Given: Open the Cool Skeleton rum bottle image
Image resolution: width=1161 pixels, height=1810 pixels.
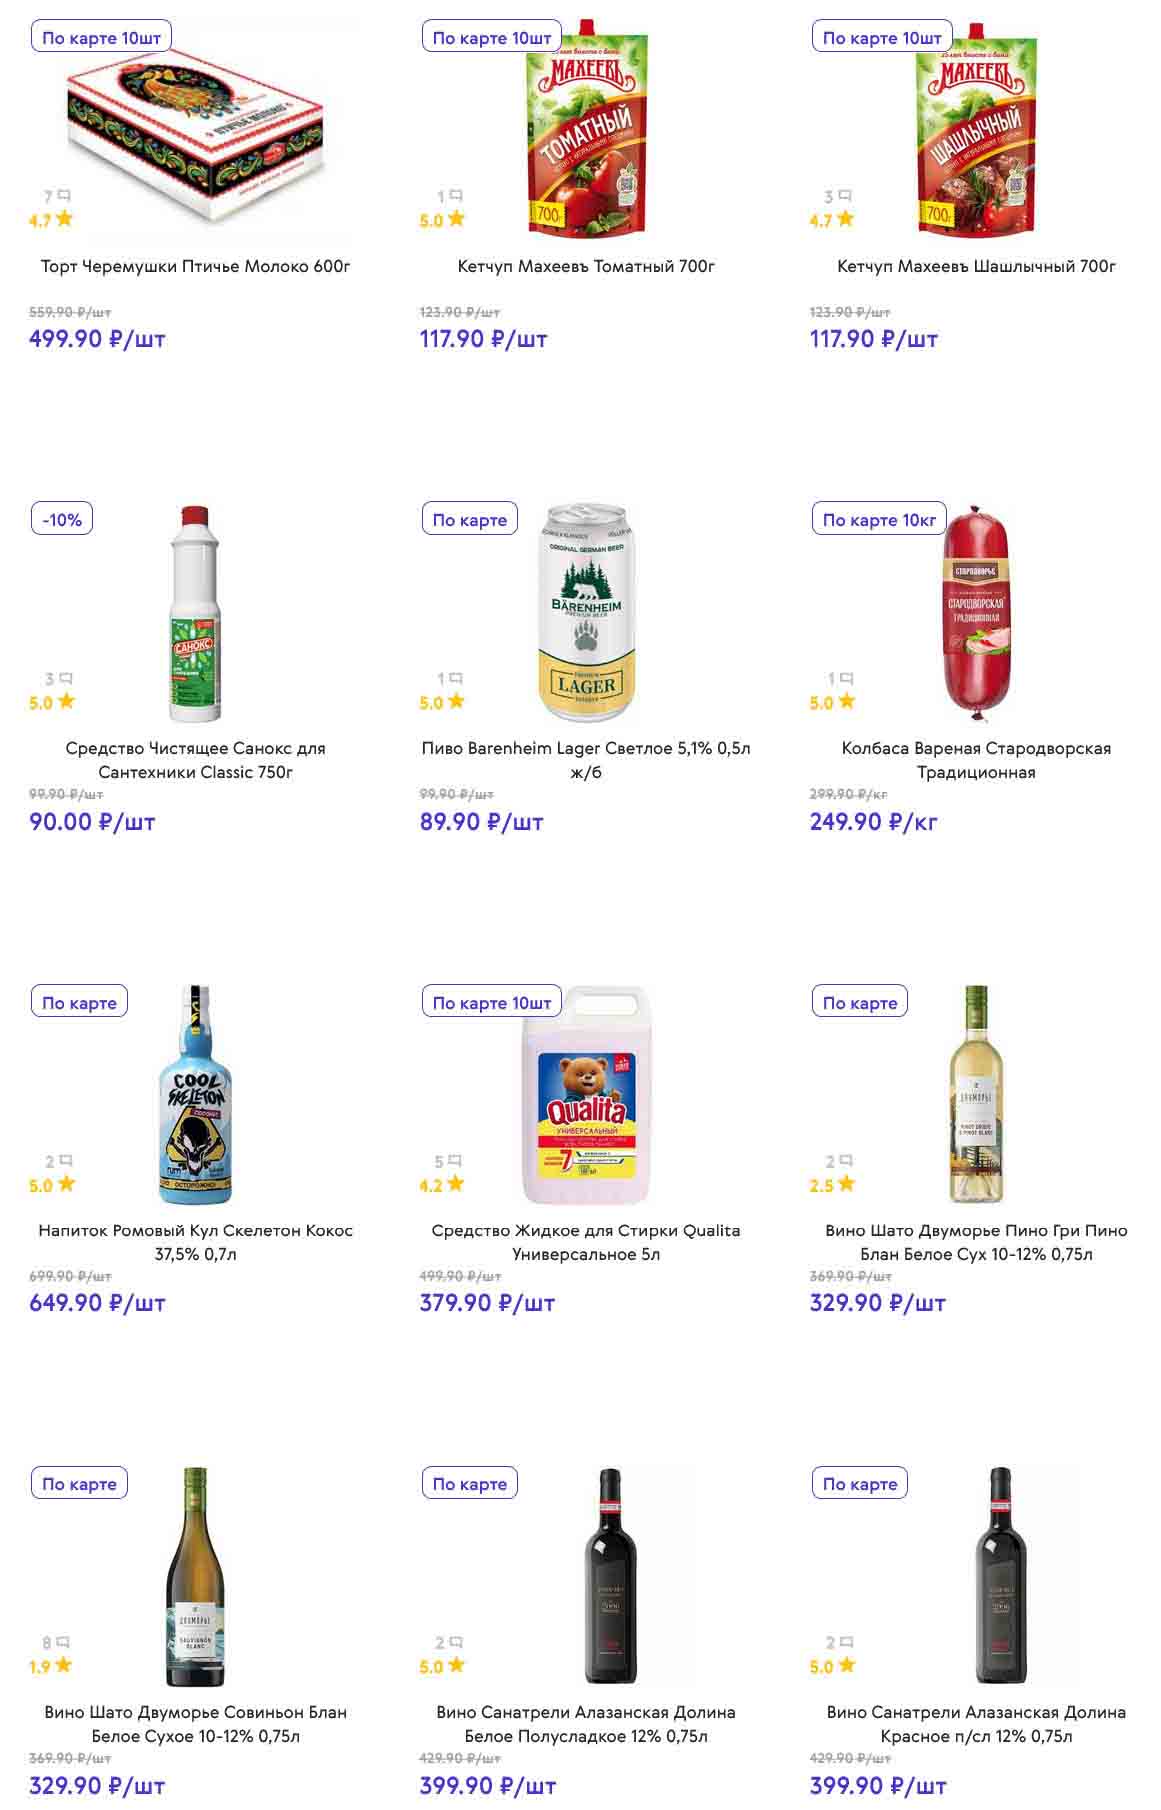Looking at the screenshot, I should point(196,1095).
